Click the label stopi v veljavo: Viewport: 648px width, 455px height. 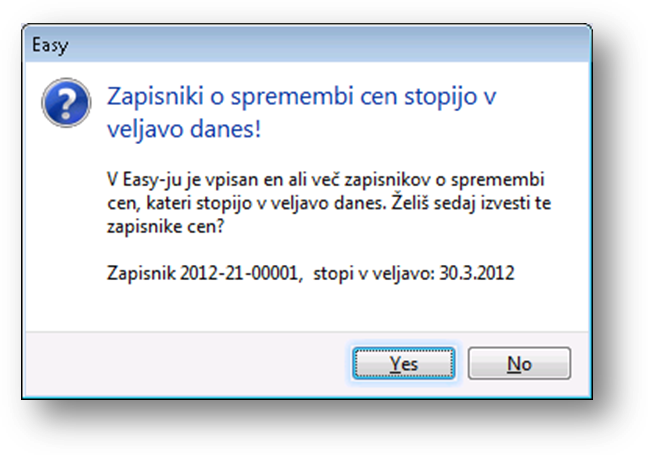click(x=374, y=273)
